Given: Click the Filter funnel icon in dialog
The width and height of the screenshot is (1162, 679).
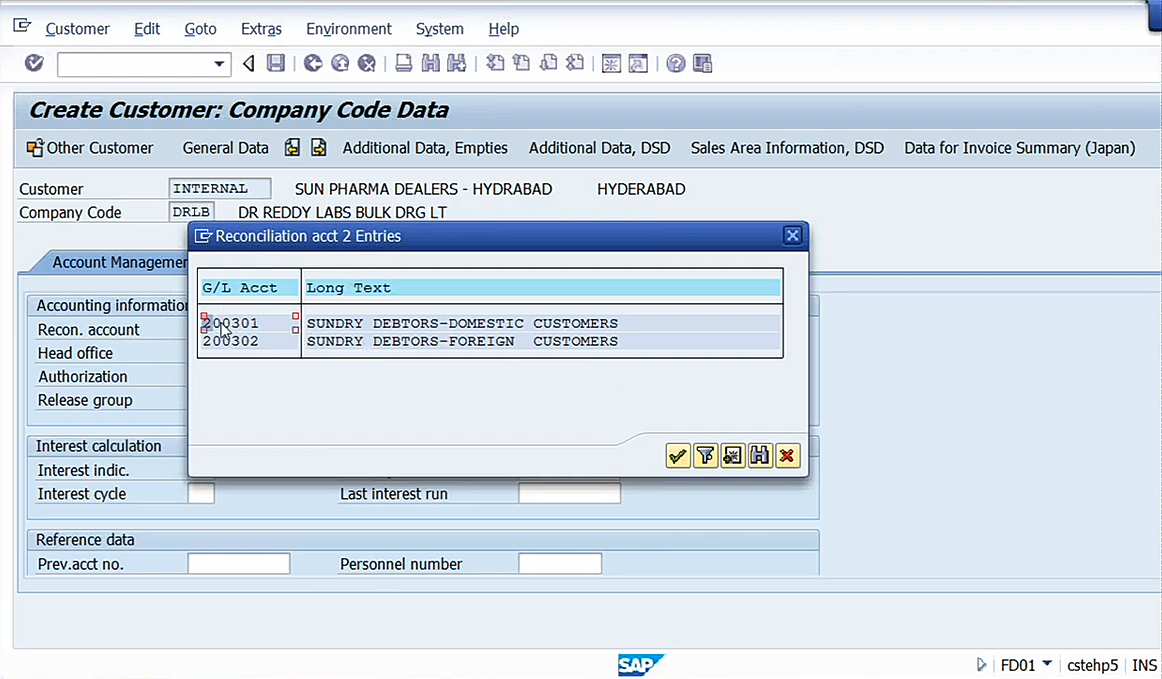Looking at the screenshot, I should [706, 456].
